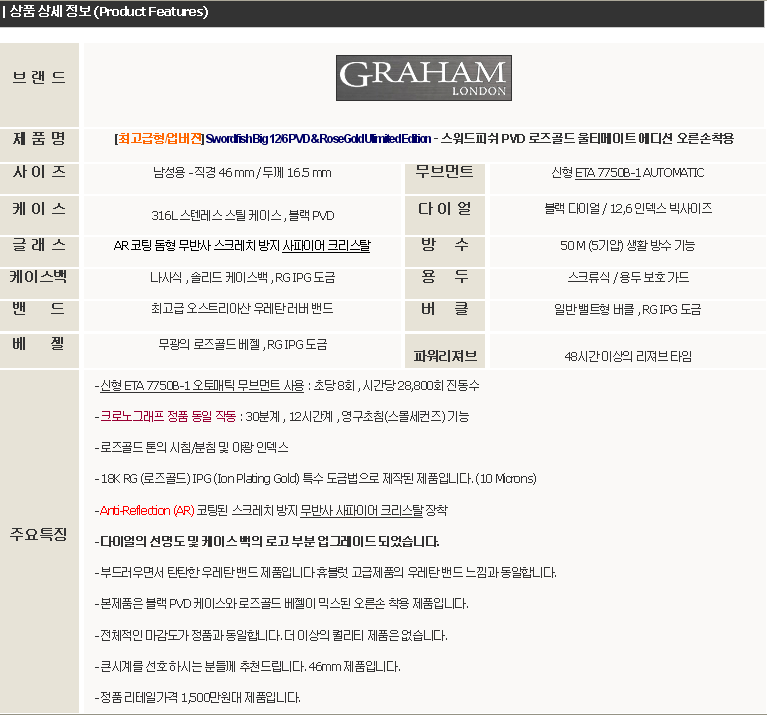Click the '18K RG (로즈골드) IPG' feature line

pyautogui.click(x=316, y=478)
